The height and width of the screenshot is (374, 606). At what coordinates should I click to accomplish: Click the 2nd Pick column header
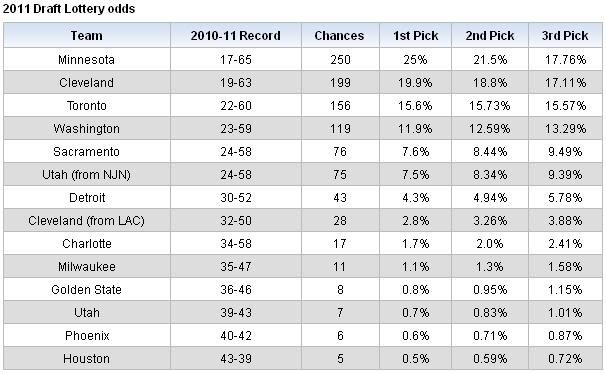tap(490, 36)
